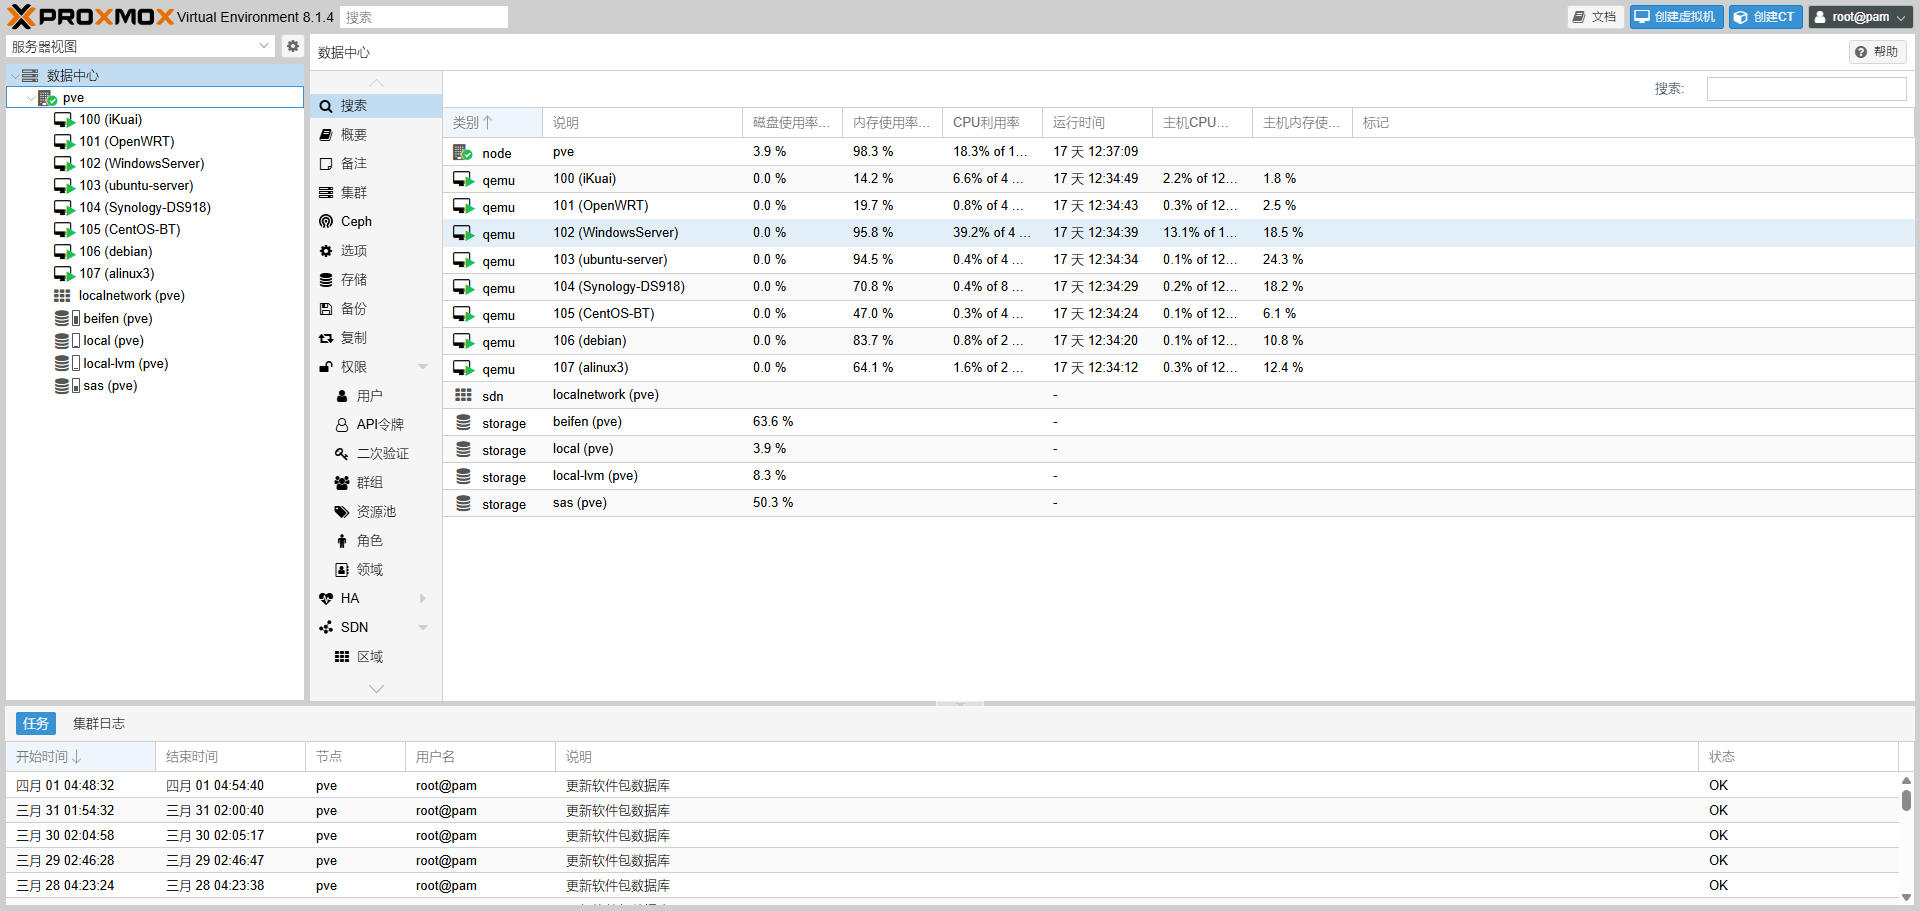Click the search field in the resource panel
Image resolution: width=1920 pixels, height=911 pixels.
[x=1805, y=89]
